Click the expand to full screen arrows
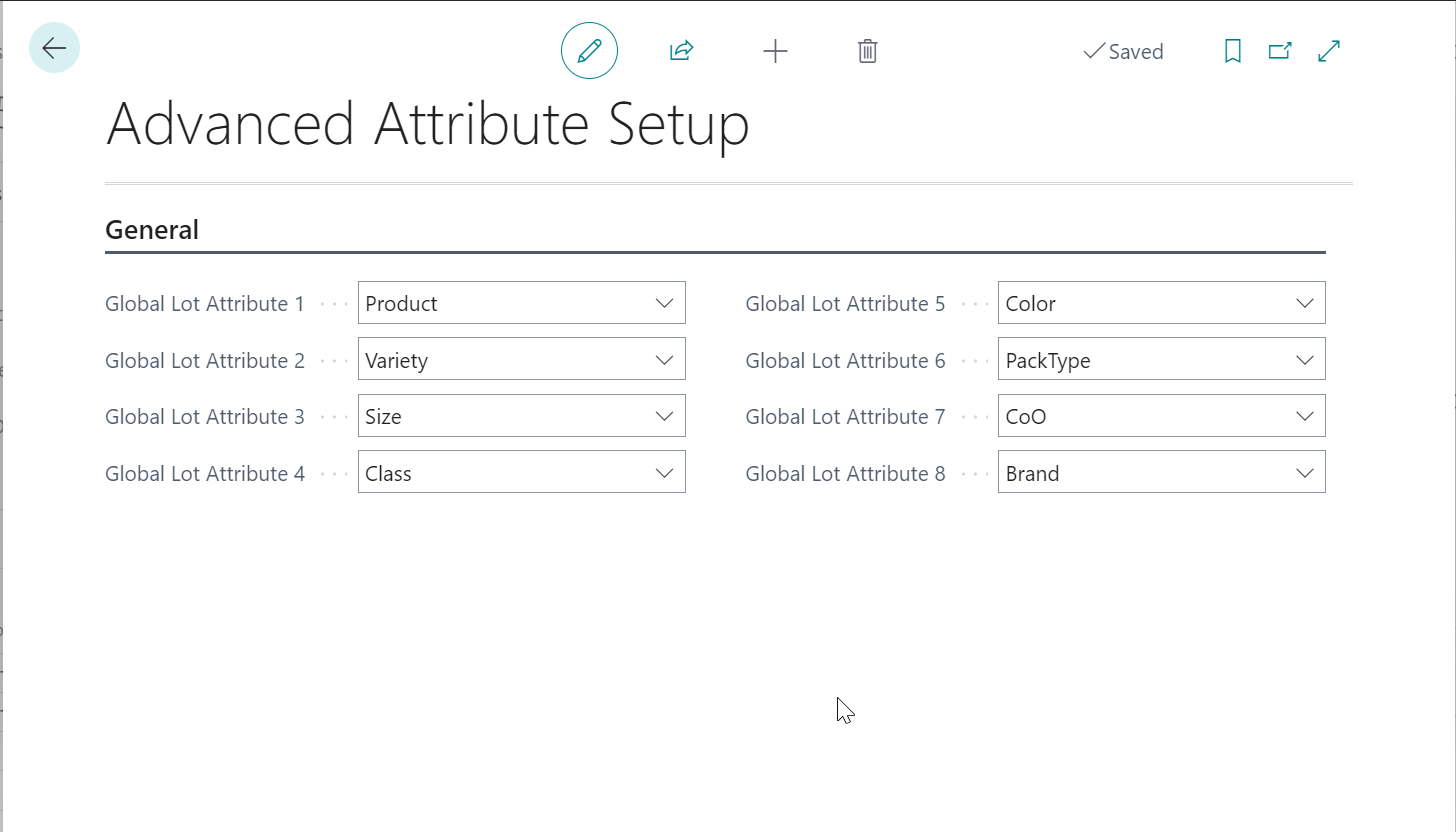The image size is (1456, 832). click(x=1329, y=51)
